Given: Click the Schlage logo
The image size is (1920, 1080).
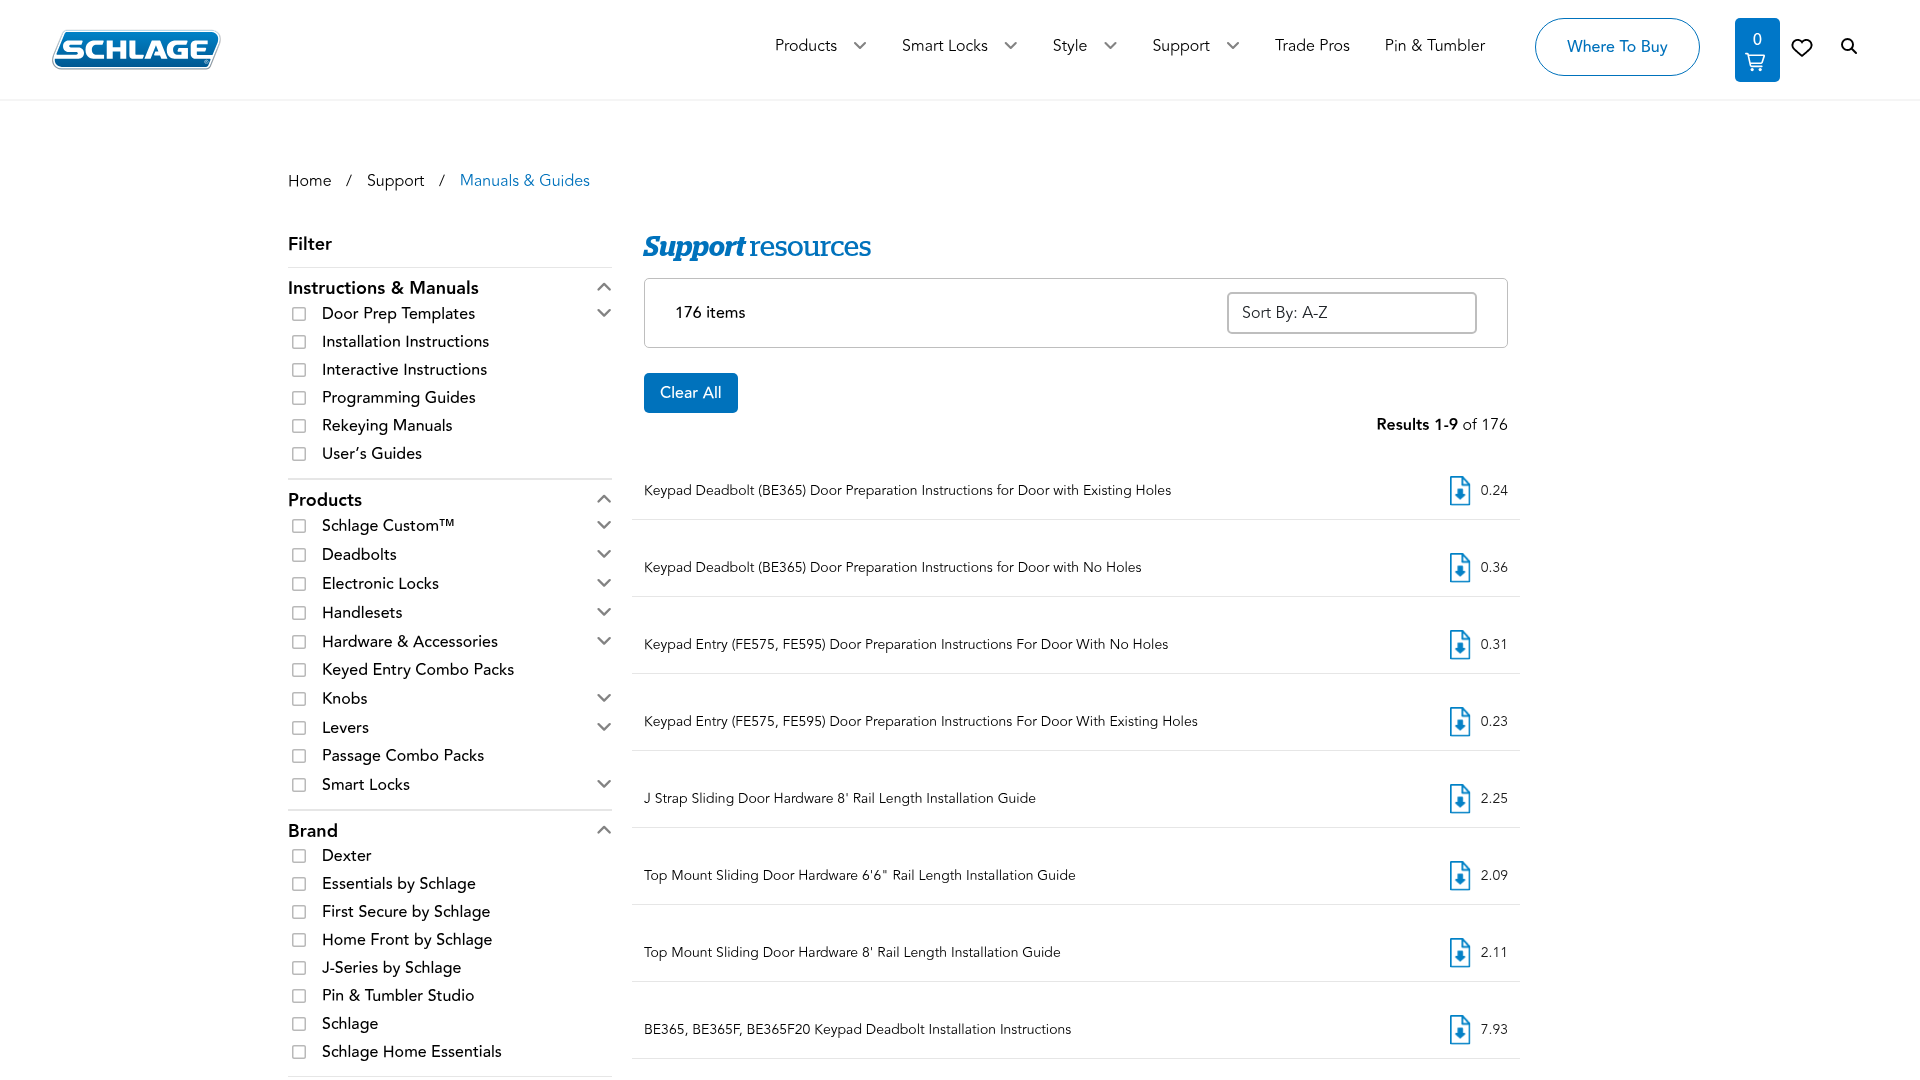Looking at the screenshot, I should [136, 49].
